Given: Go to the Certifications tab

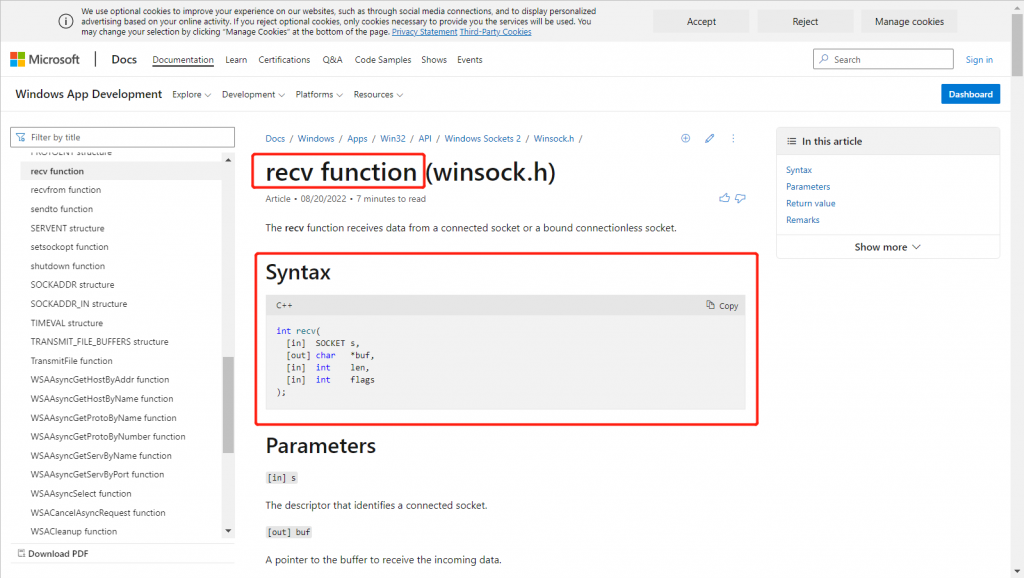Looking at the screenshot, I should coord(284,60).
